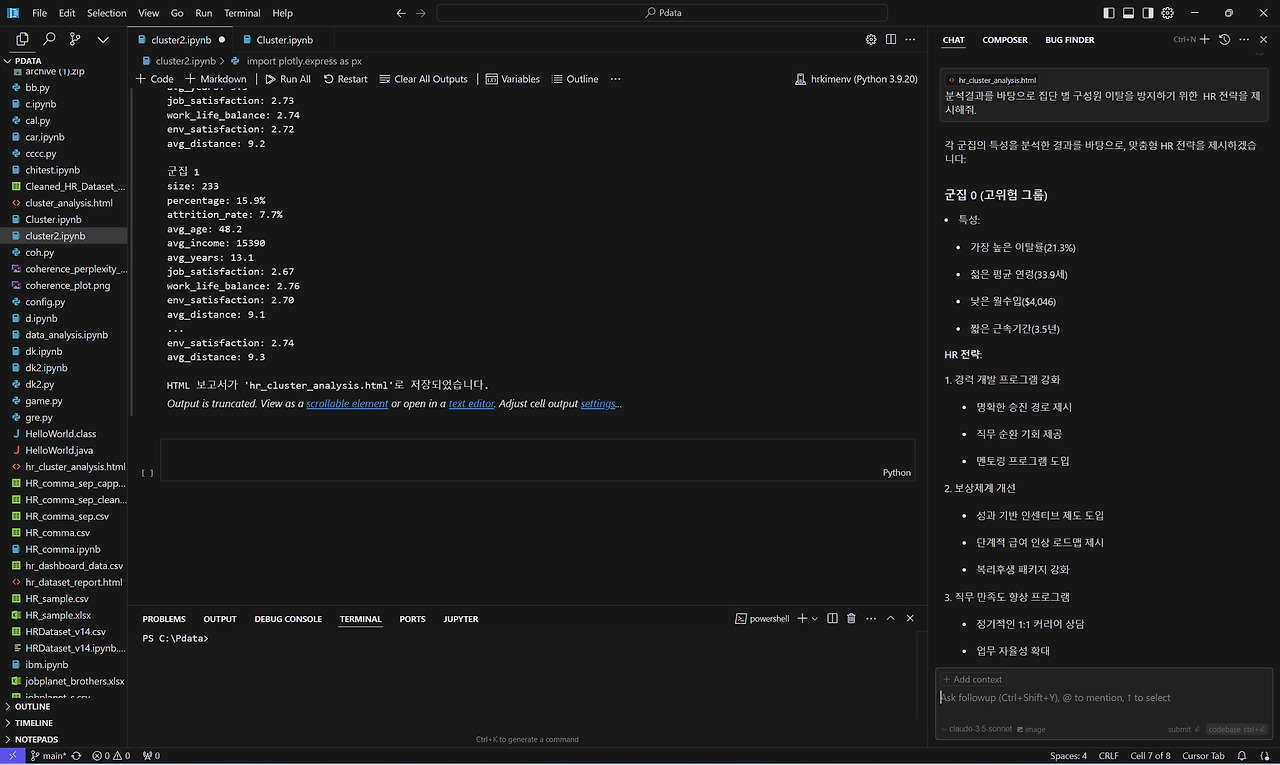Show chat history clock icon
Screen dimensions: 1280x765
1224,40
